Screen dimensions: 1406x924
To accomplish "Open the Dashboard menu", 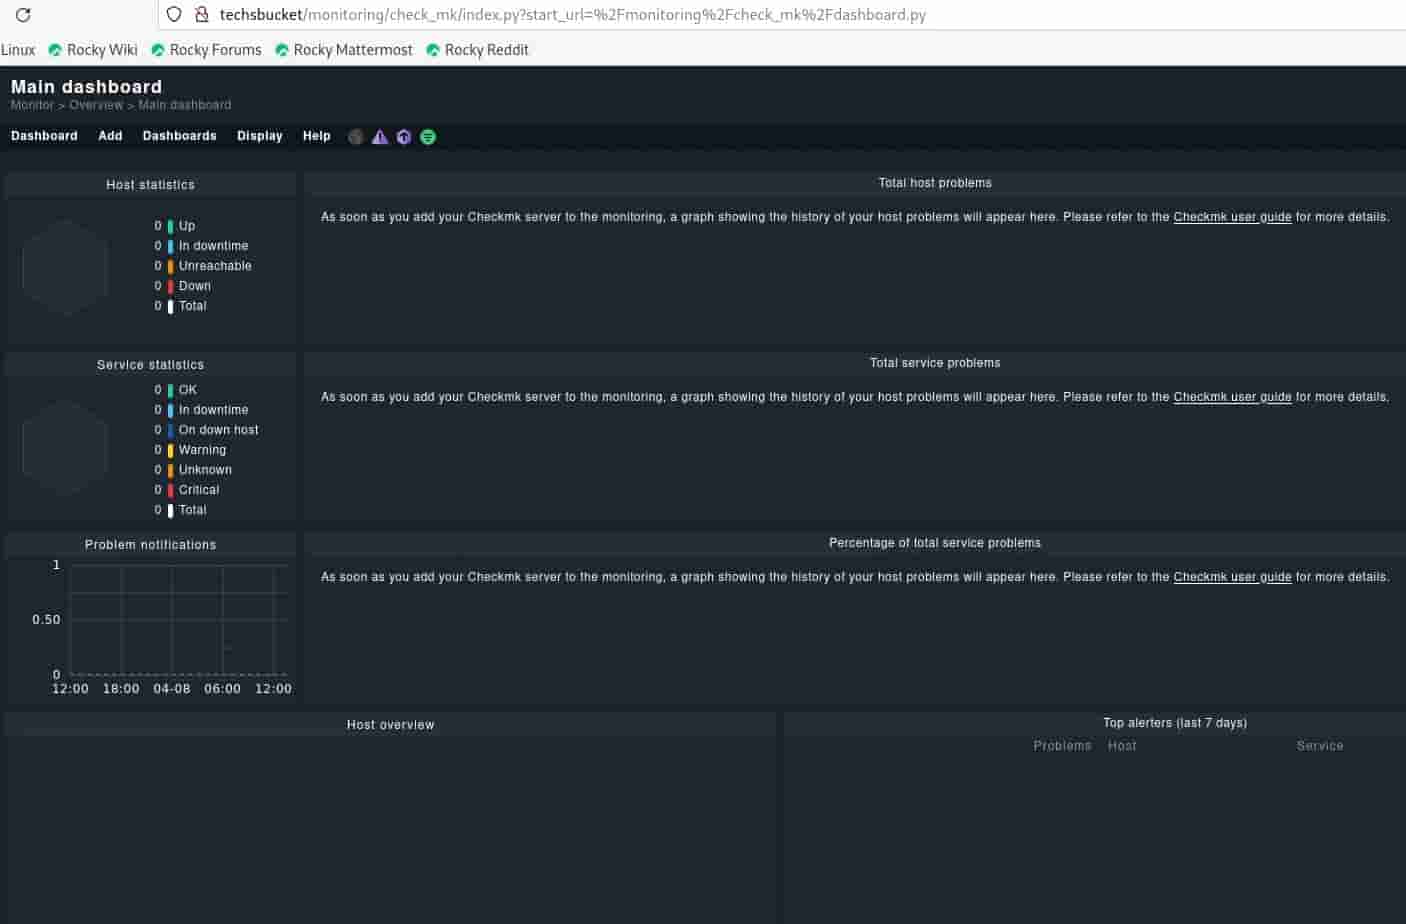I will [44, 136].
